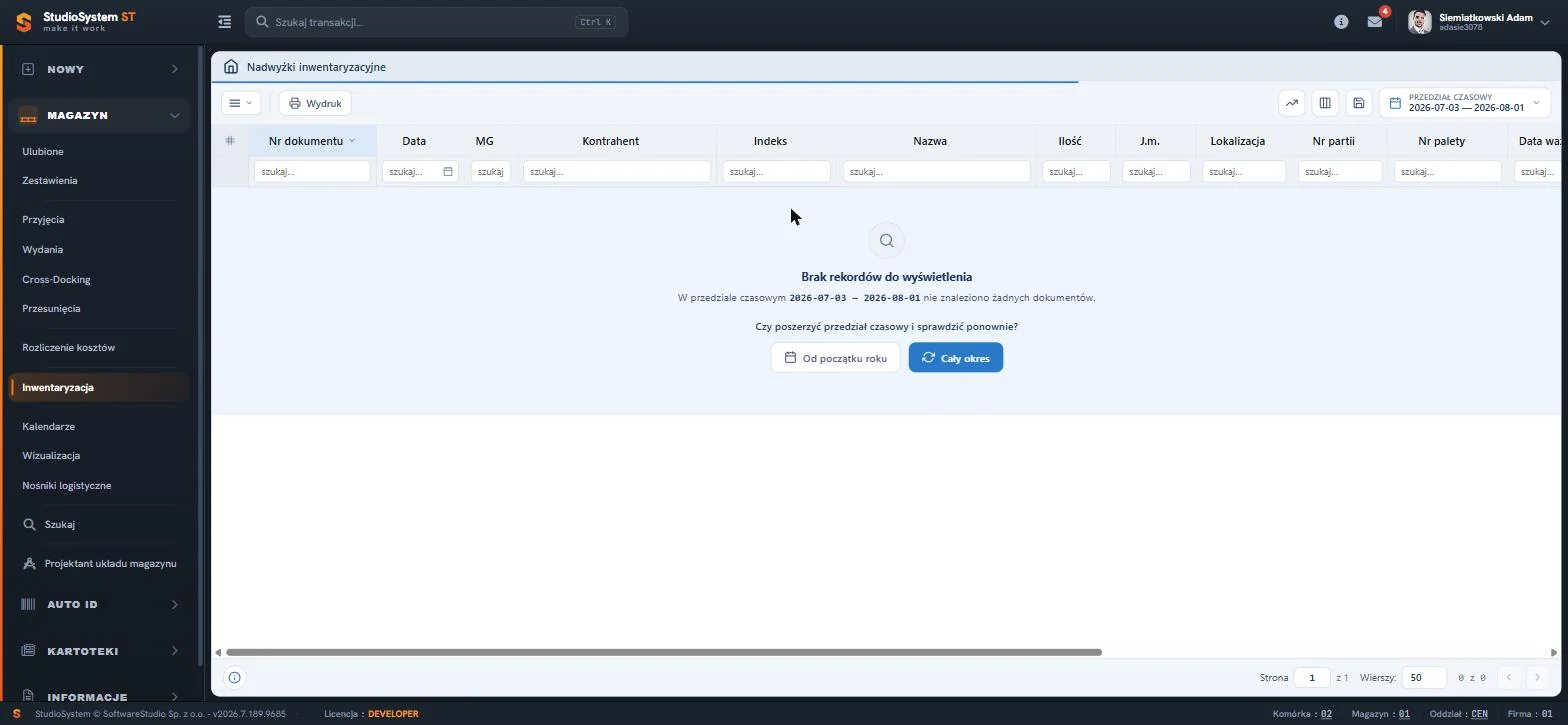Collapse the sidebar menu toggle icon

coord(224,21)
